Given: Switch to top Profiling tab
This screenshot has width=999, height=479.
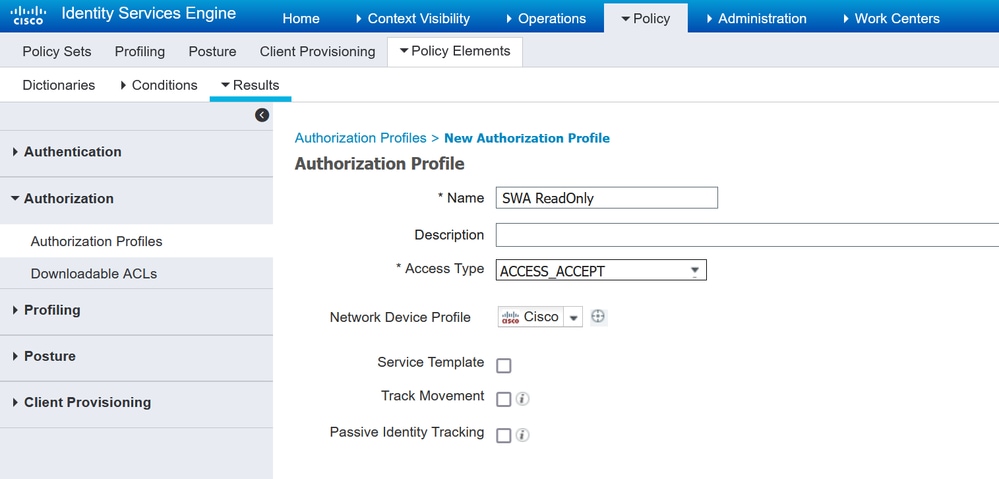Looking at the screenshot, I should (x=140, y=52).
